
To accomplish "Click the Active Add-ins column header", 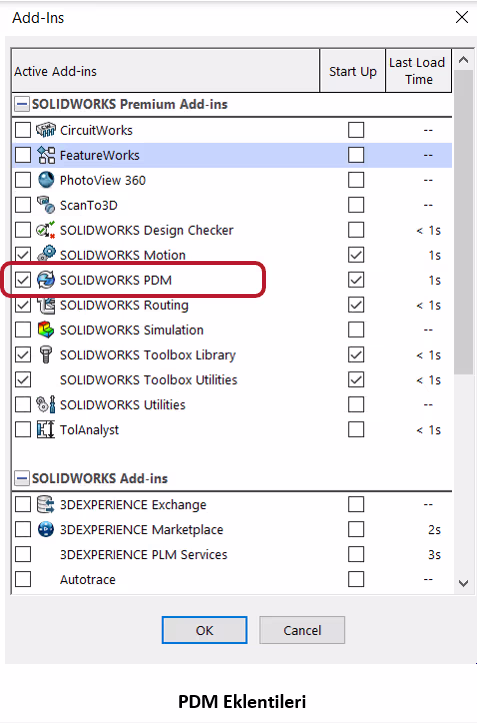I will 166,71.
